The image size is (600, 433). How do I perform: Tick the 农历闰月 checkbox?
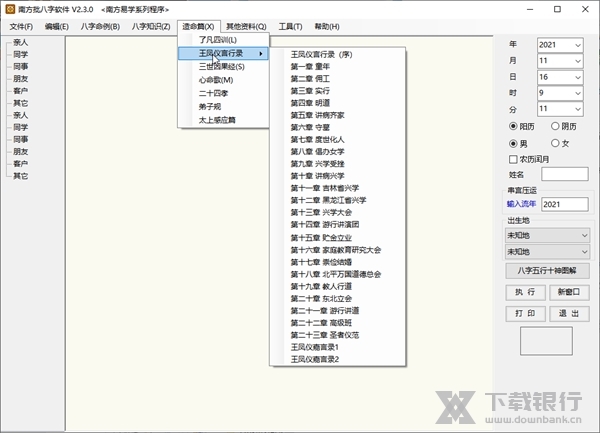pyautogui.click(x=513, y=159)
